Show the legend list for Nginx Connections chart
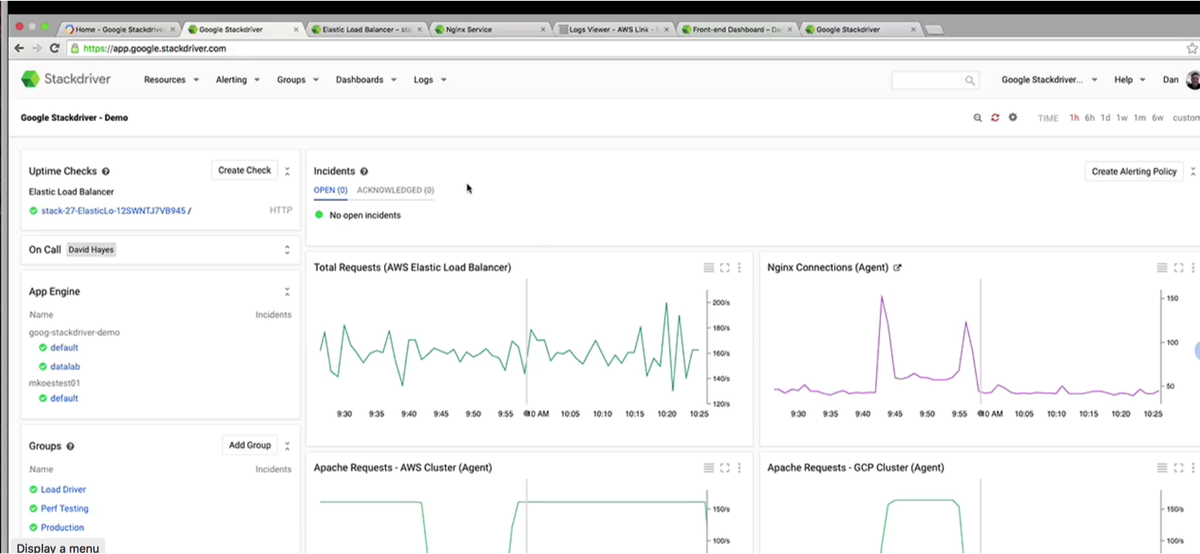Image resolution: width=1200 pixels, height=554 pixels. click(x=1162, y=268)
